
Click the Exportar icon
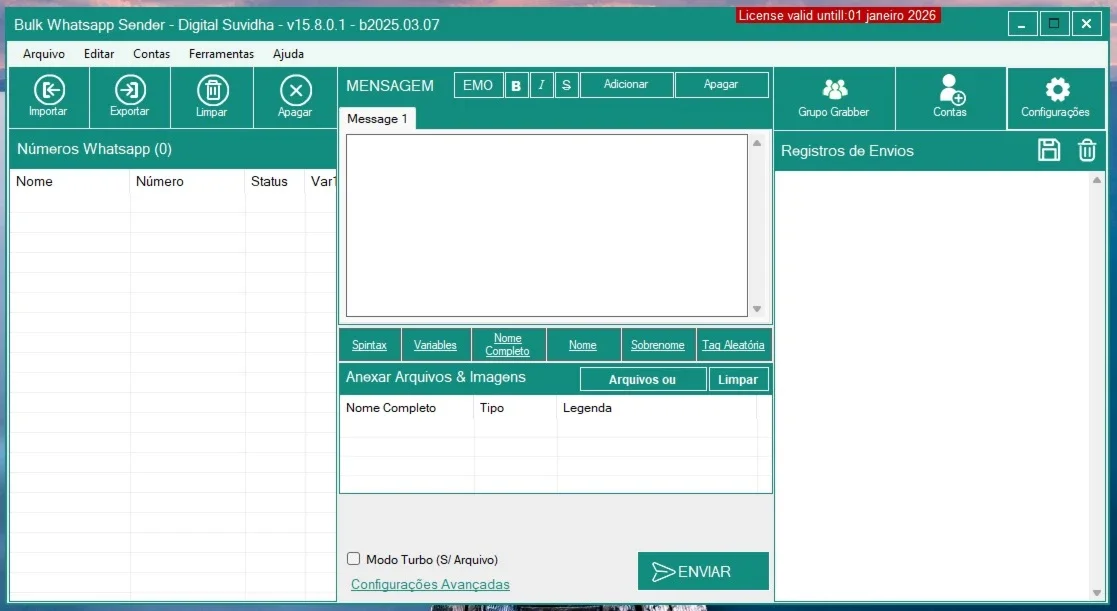pos(130,90)
